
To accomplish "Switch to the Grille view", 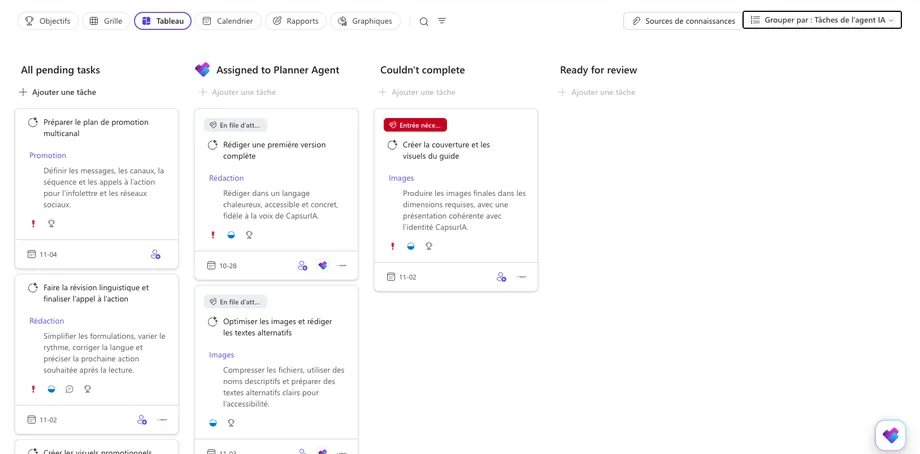I will pyautogui.click(x=106, y=21).
